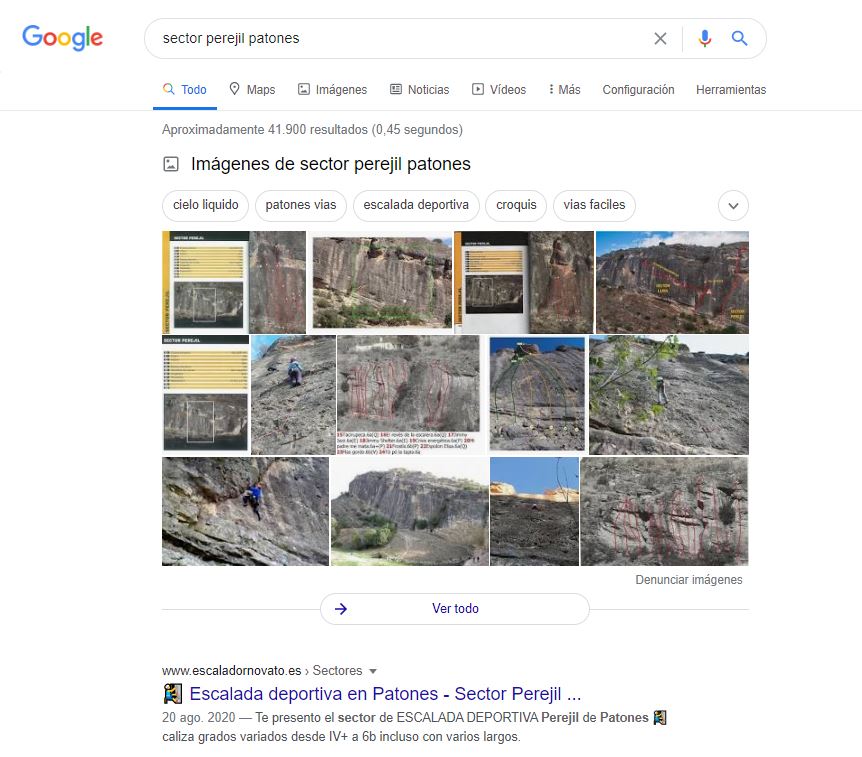Expand the Más menu
Screen dimensions: 862x757
(565, 90)
